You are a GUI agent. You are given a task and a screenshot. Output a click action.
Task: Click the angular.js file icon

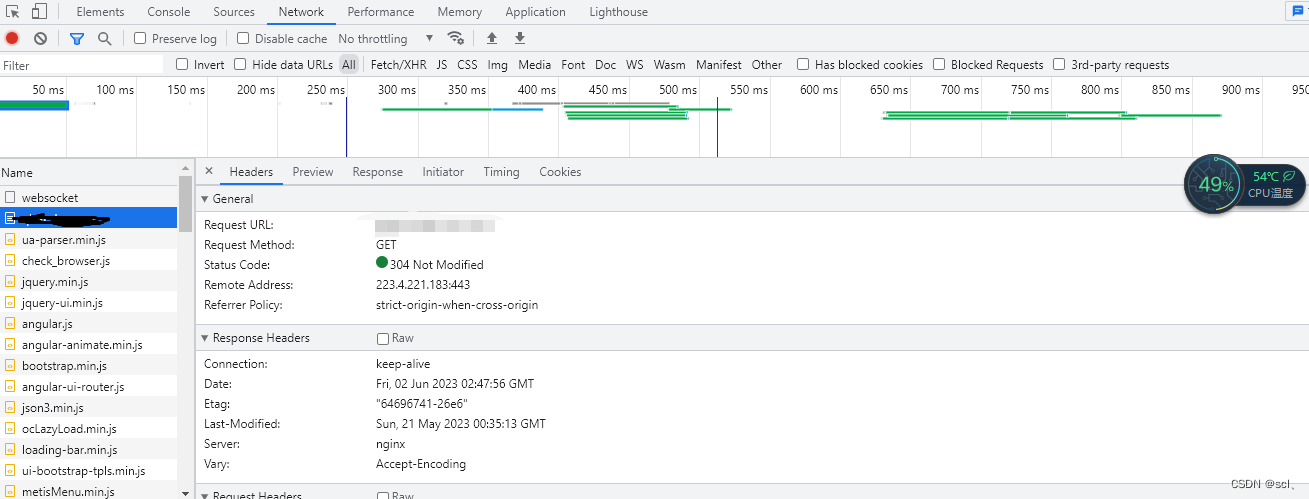10,324
